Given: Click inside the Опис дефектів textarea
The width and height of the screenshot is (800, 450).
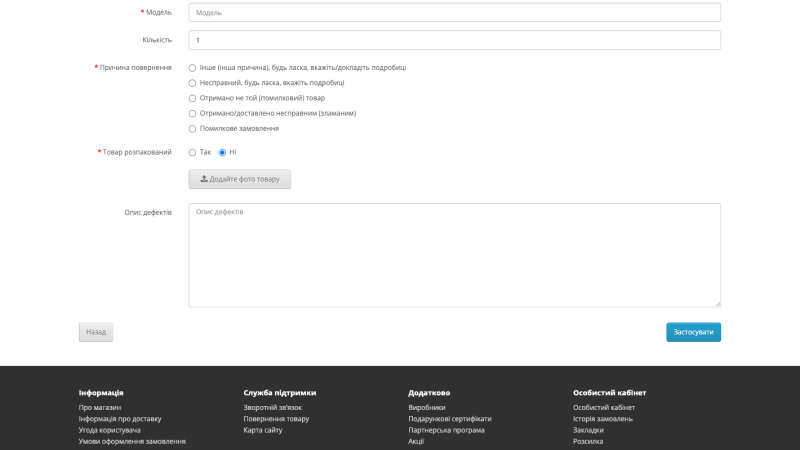Looking at the screenshot, I should [x=455, y=255].
